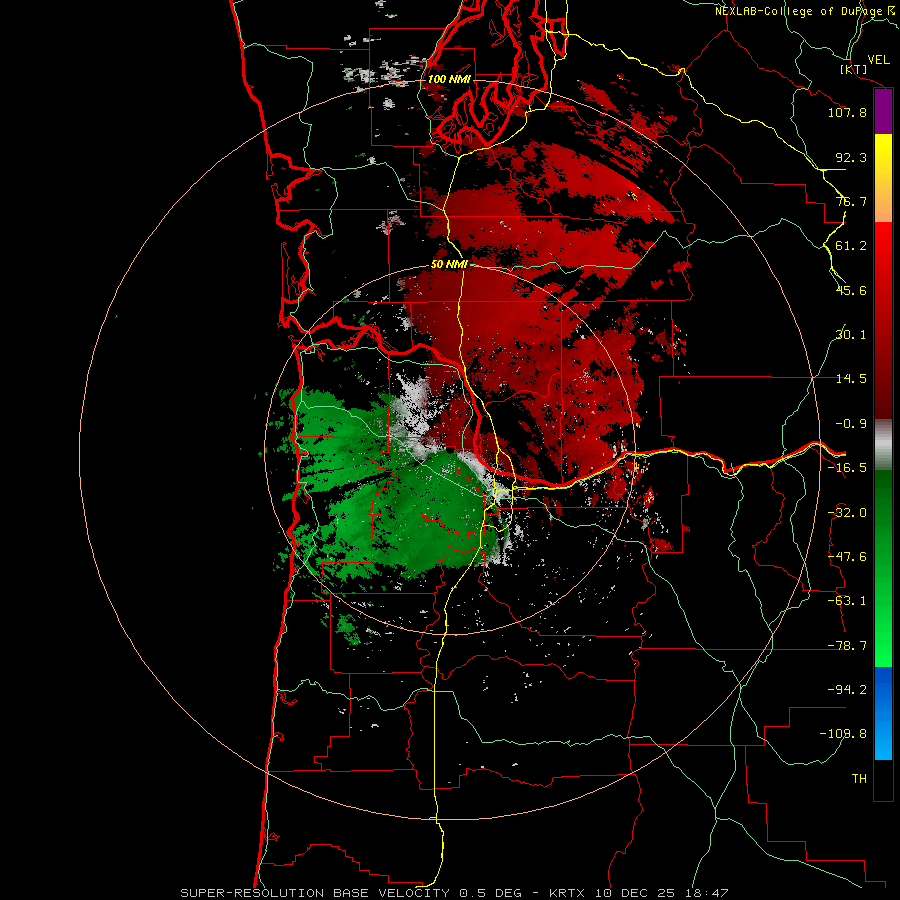This screenshot has height=900, width=900.
Task: Select the 92.3 value on velocity scale
Action: (x=851, y=157)
